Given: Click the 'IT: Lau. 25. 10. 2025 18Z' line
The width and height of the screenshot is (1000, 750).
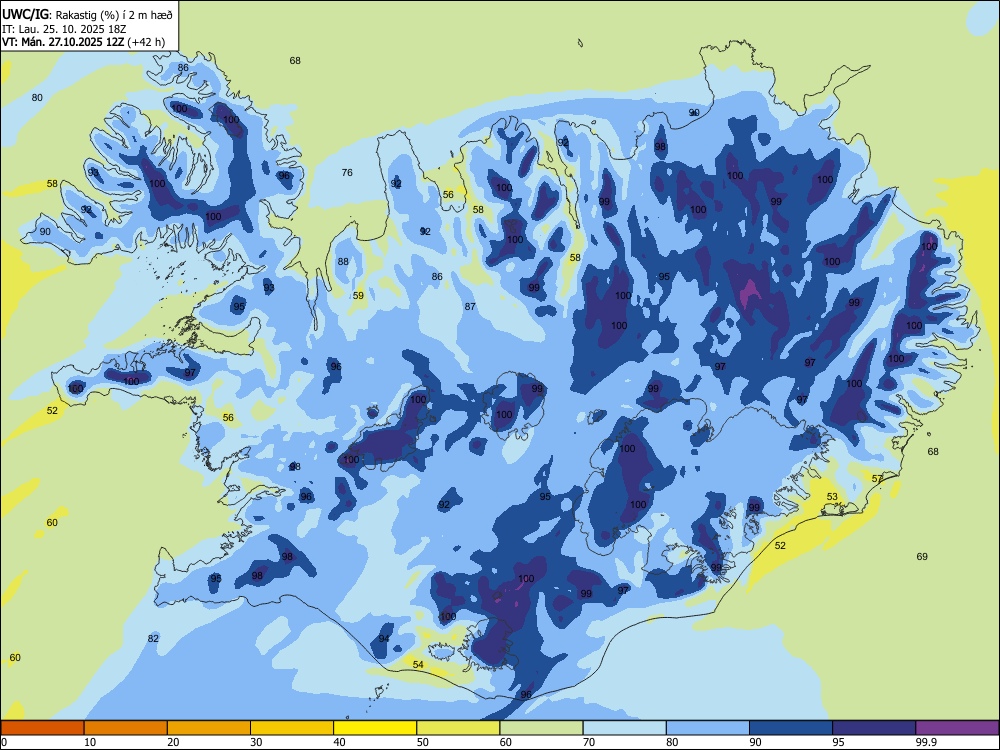Looking at the screenshot, I should pos(64,29).
